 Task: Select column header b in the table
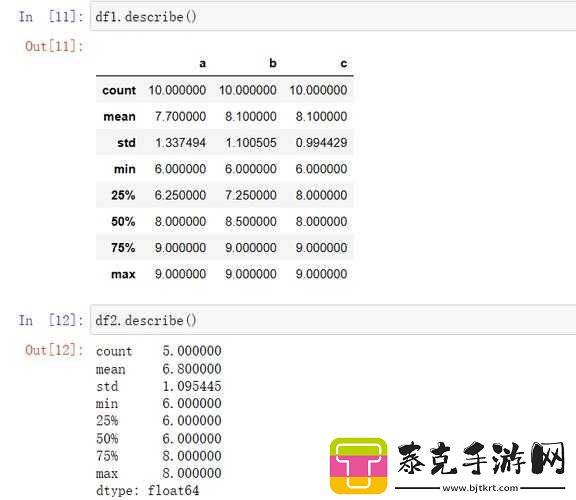pos(273,63)
